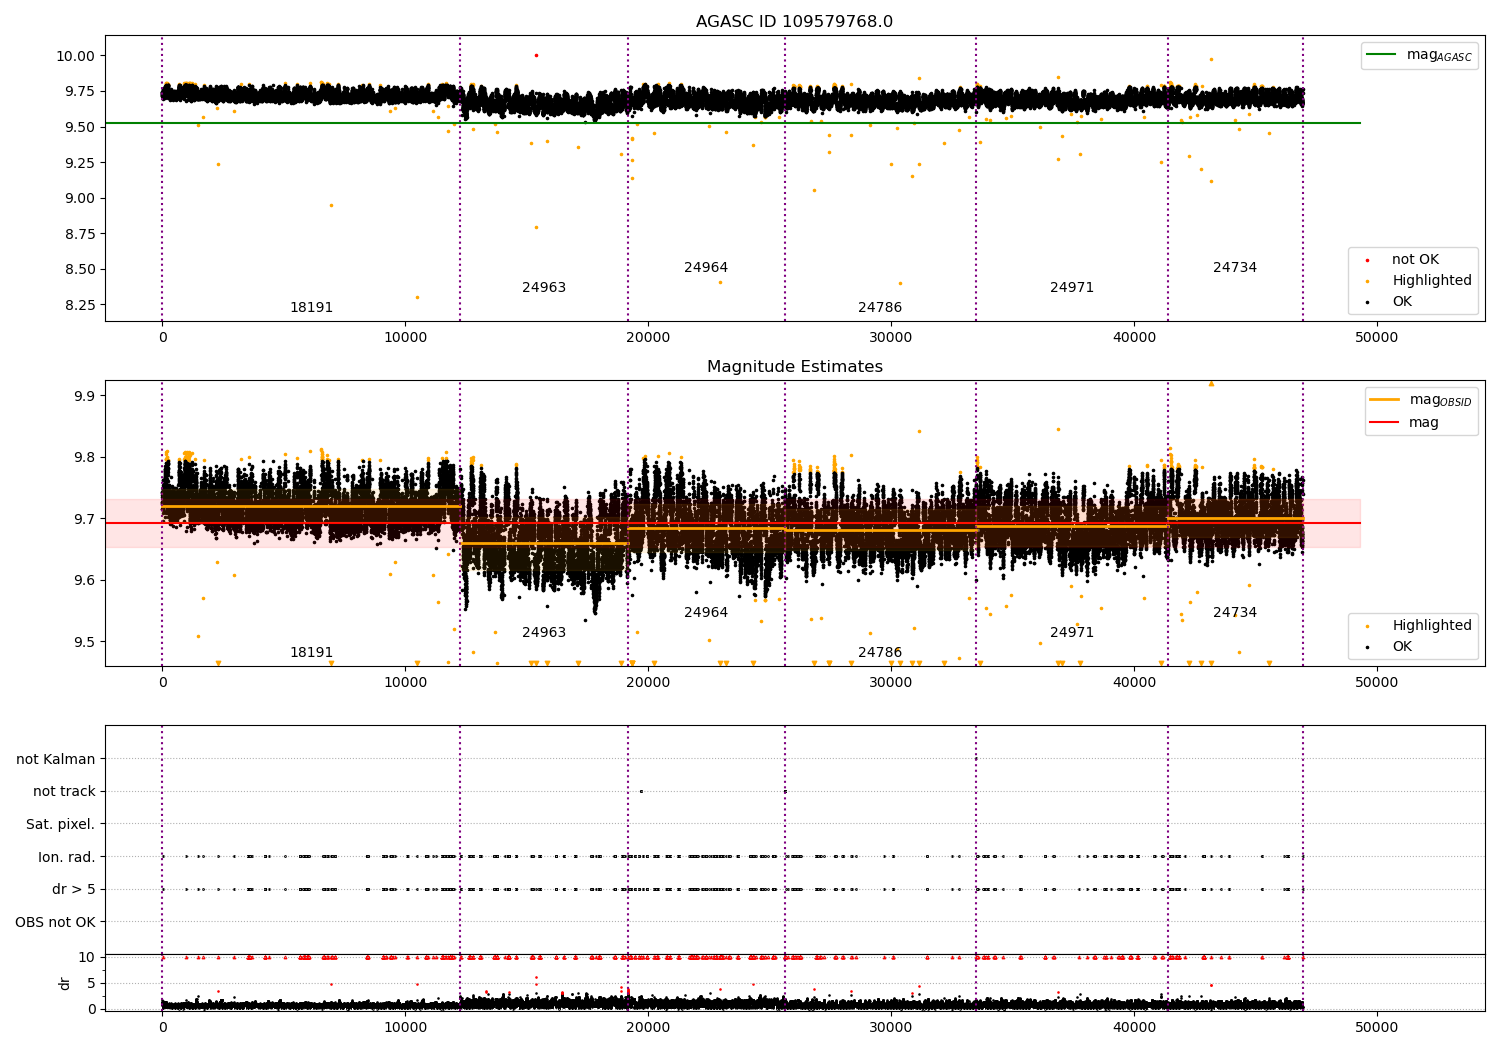
Task: Click the 'not track' row label
Action: [64, 792]
